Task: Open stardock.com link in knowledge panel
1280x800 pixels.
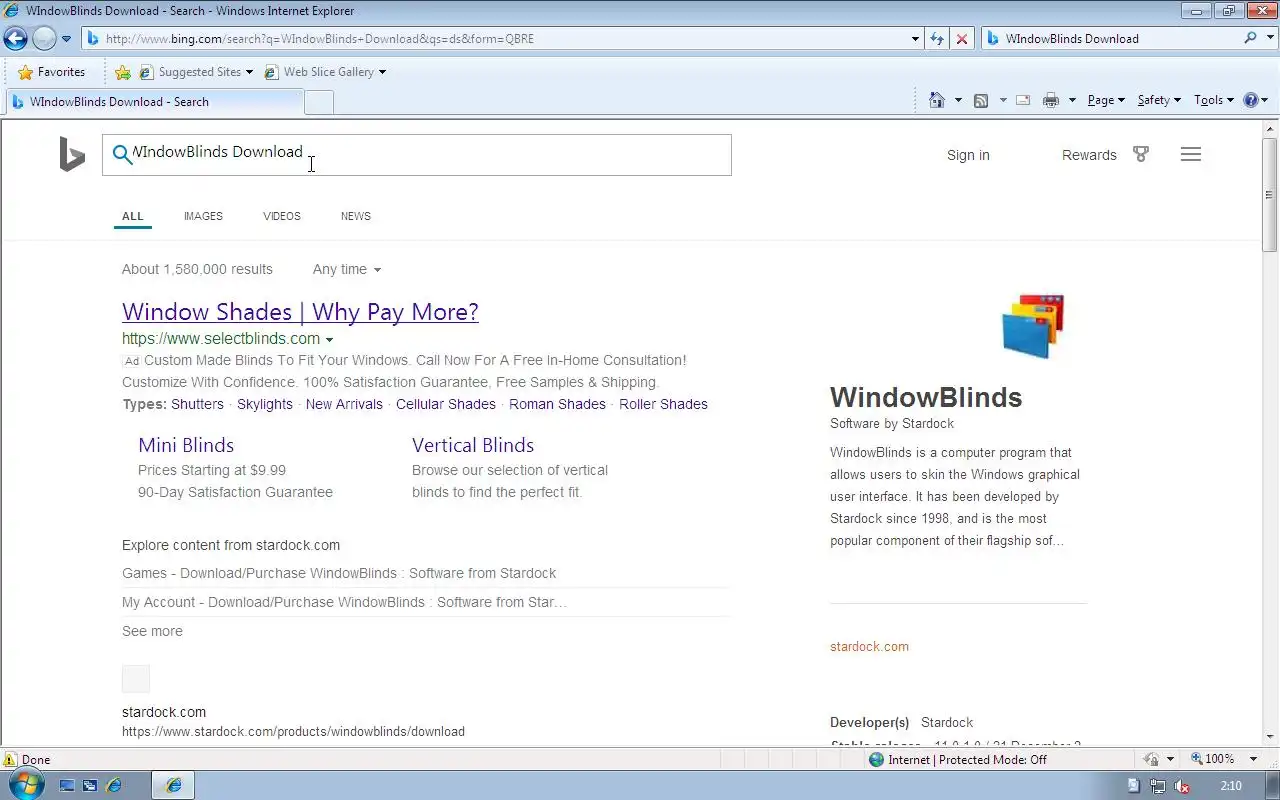Action: click(869, 647)
